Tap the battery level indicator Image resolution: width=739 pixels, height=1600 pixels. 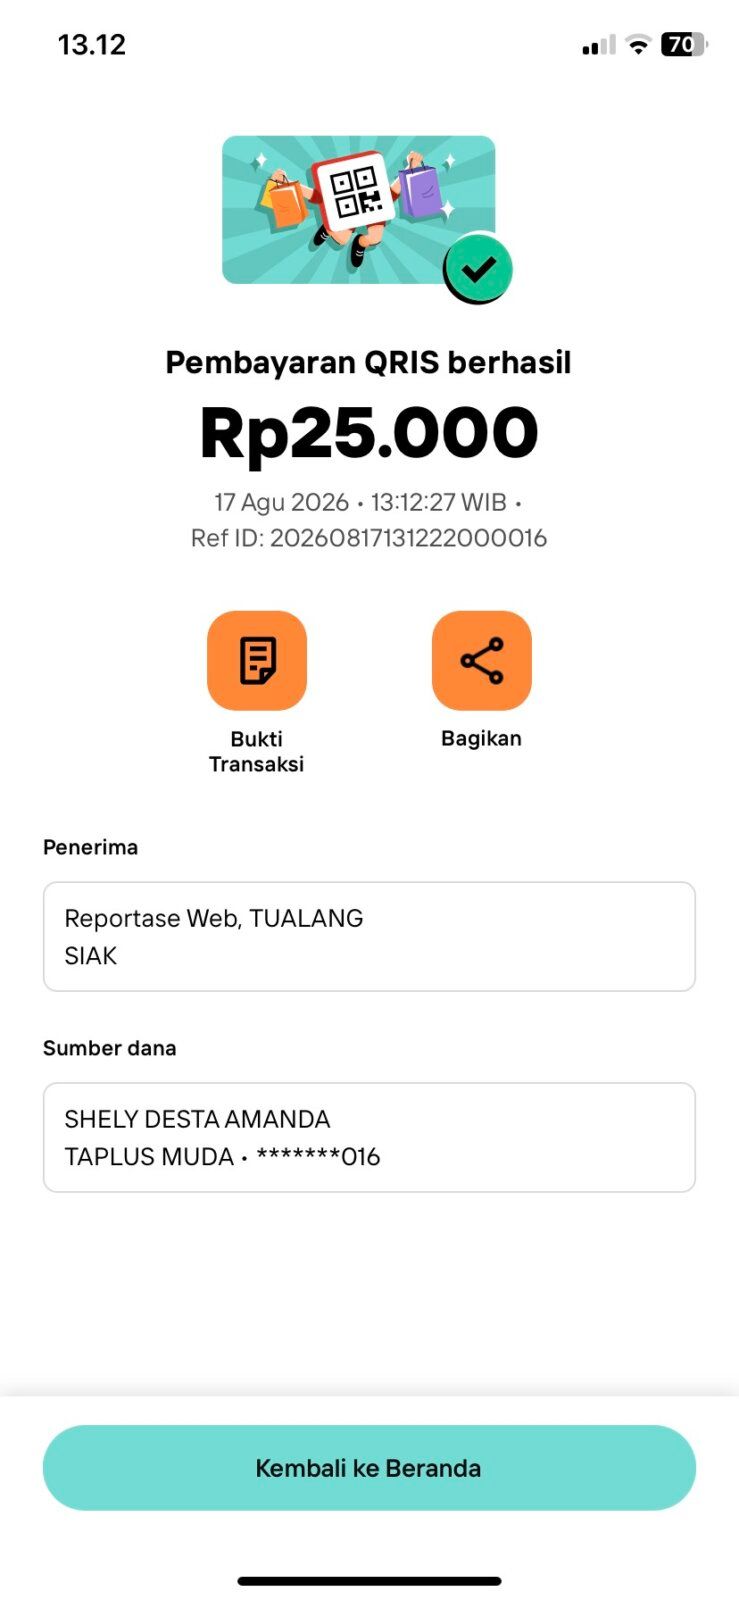tap(684, 44)
